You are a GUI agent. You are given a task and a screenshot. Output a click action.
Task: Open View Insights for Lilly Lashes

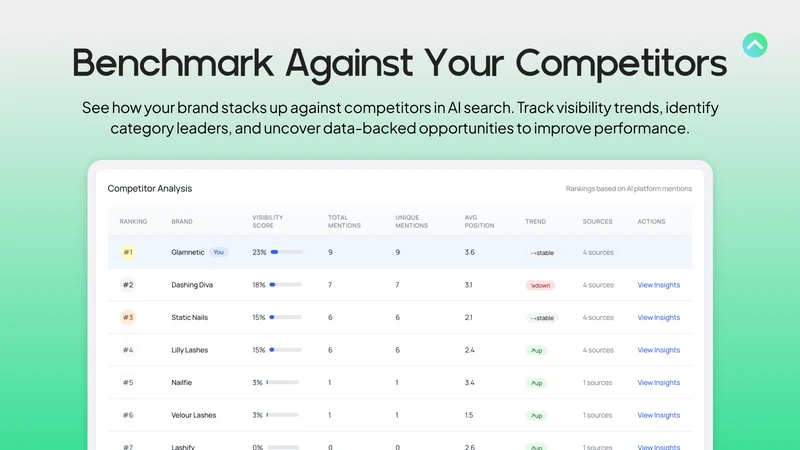658,350
